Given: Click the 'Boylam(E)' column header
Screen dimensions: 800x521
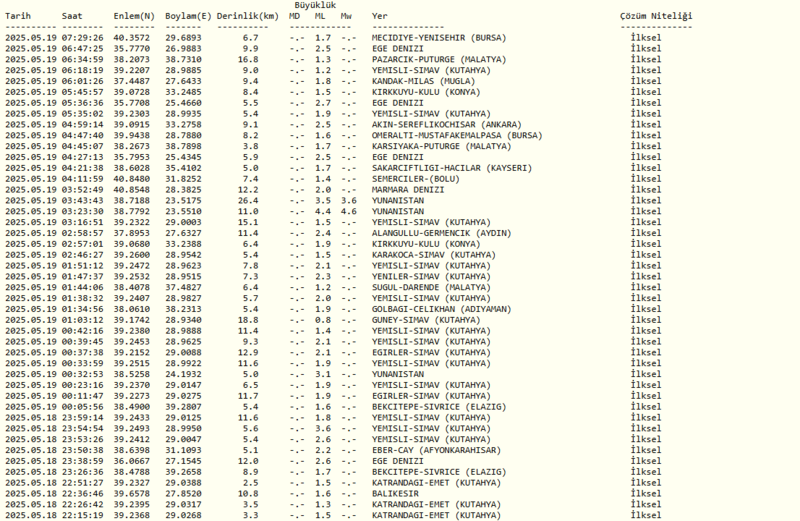Looking at the screenshot, I should pos(188,16).
